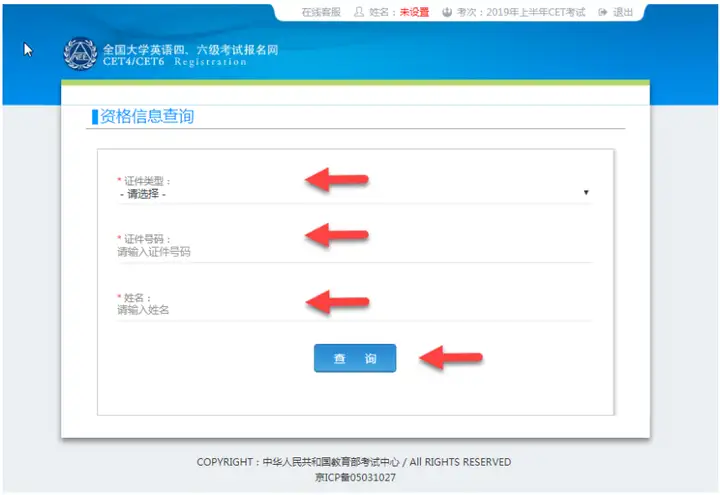
Task: Click the site title 全国大学英语四、六级考试报名网
Action: (x=190, y=50)
